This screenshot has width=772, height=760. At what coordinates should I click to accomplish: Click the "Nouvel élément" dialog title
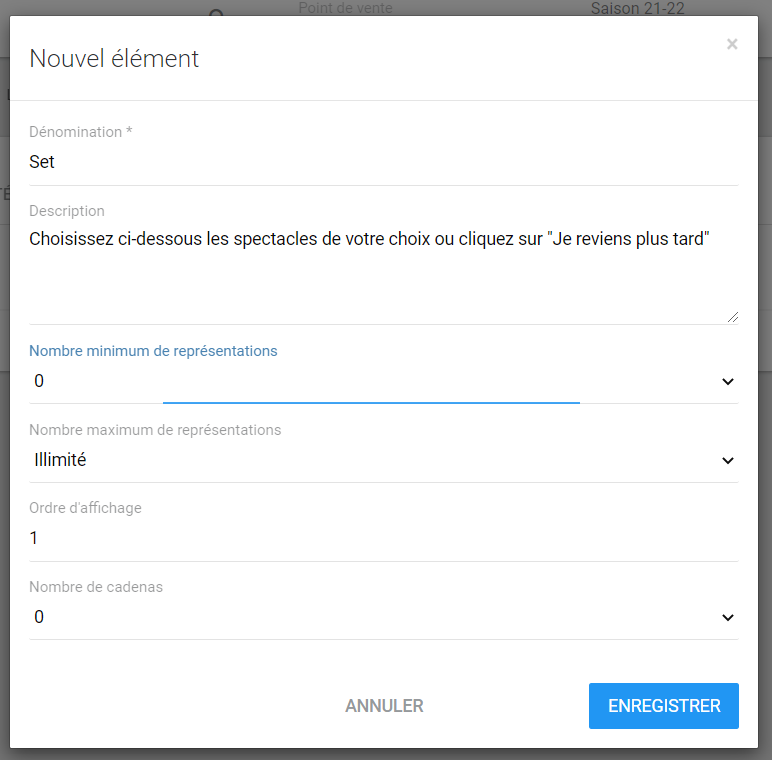(114, 58)
